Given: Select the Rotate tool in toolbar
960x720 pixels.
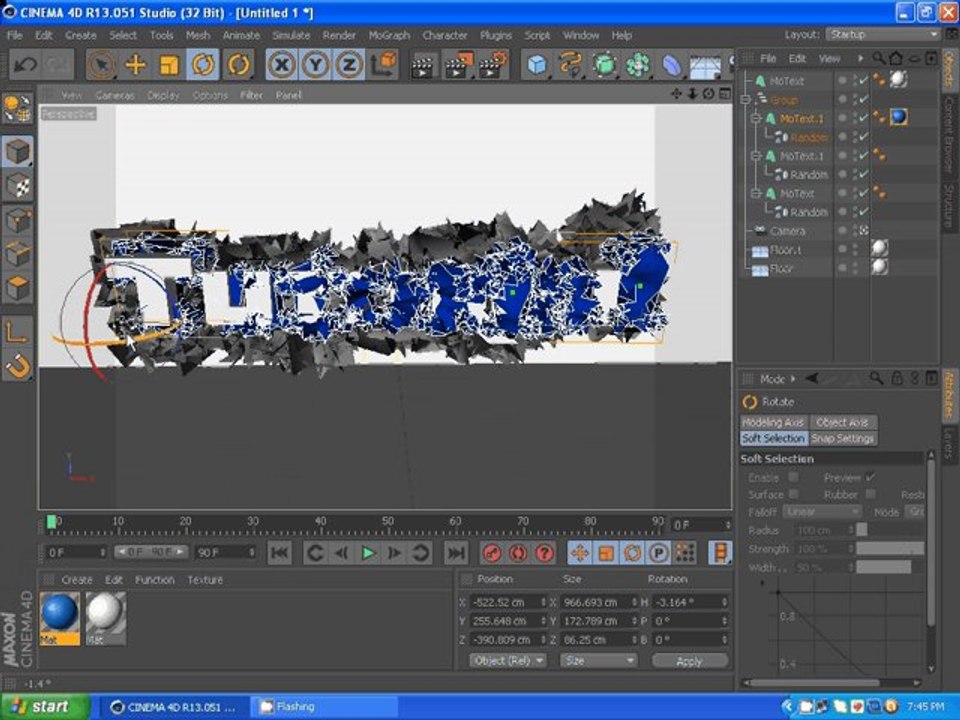Looking at the screenshot, I should click(x=203, y=64).
